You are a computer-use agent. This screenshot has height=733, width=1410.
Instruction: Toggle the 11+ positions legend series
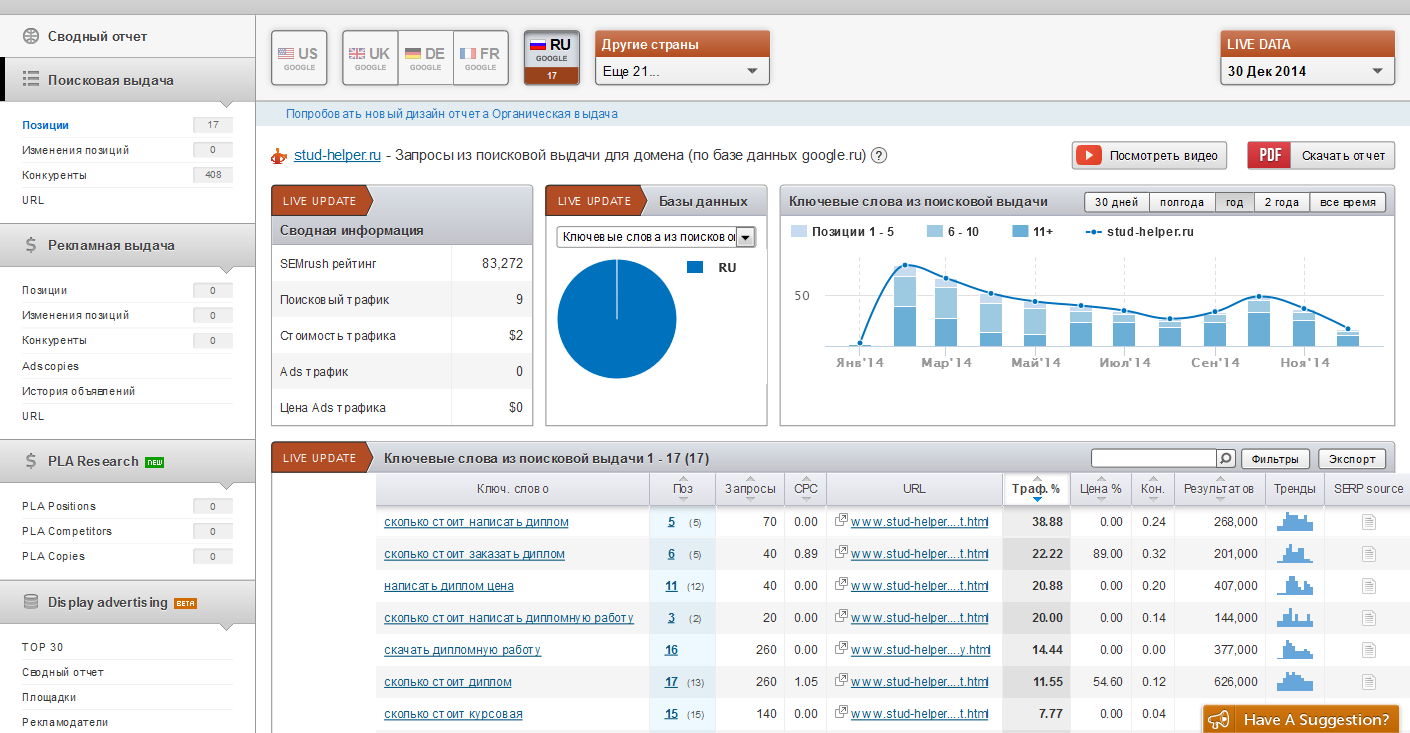point(1032,231)
